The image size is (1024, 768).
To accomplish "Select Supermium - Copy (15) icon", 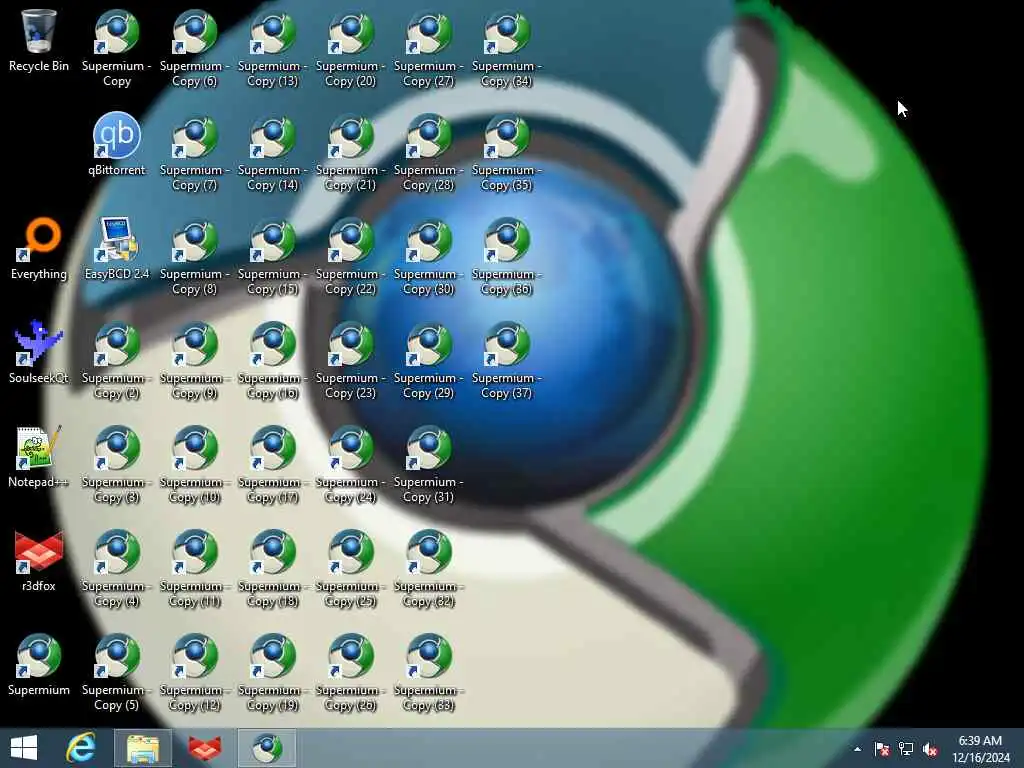I will [272, 256].
